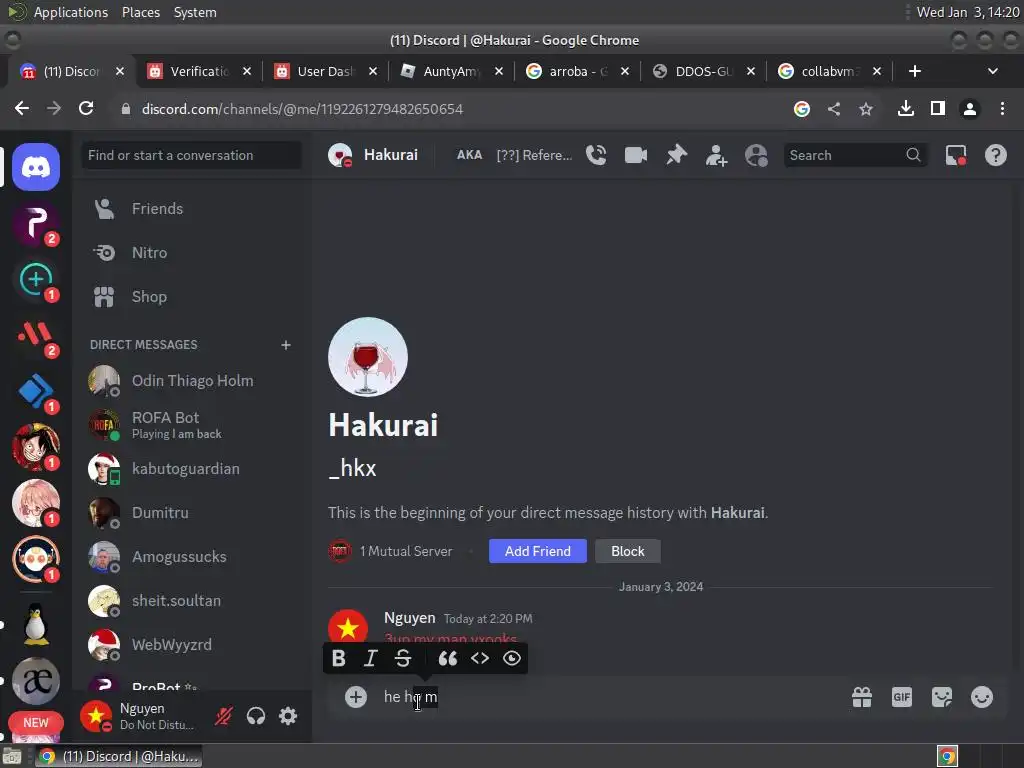Apply italic formatting to selected text
1024x768 pixels.
(x=370, y=658)
